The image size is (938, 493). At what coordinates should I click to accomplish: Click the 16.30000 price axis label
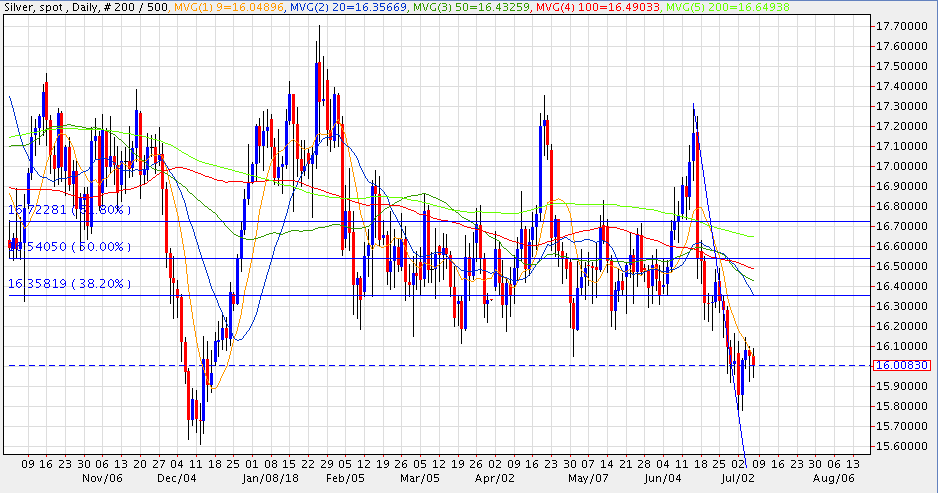[903, 306]
